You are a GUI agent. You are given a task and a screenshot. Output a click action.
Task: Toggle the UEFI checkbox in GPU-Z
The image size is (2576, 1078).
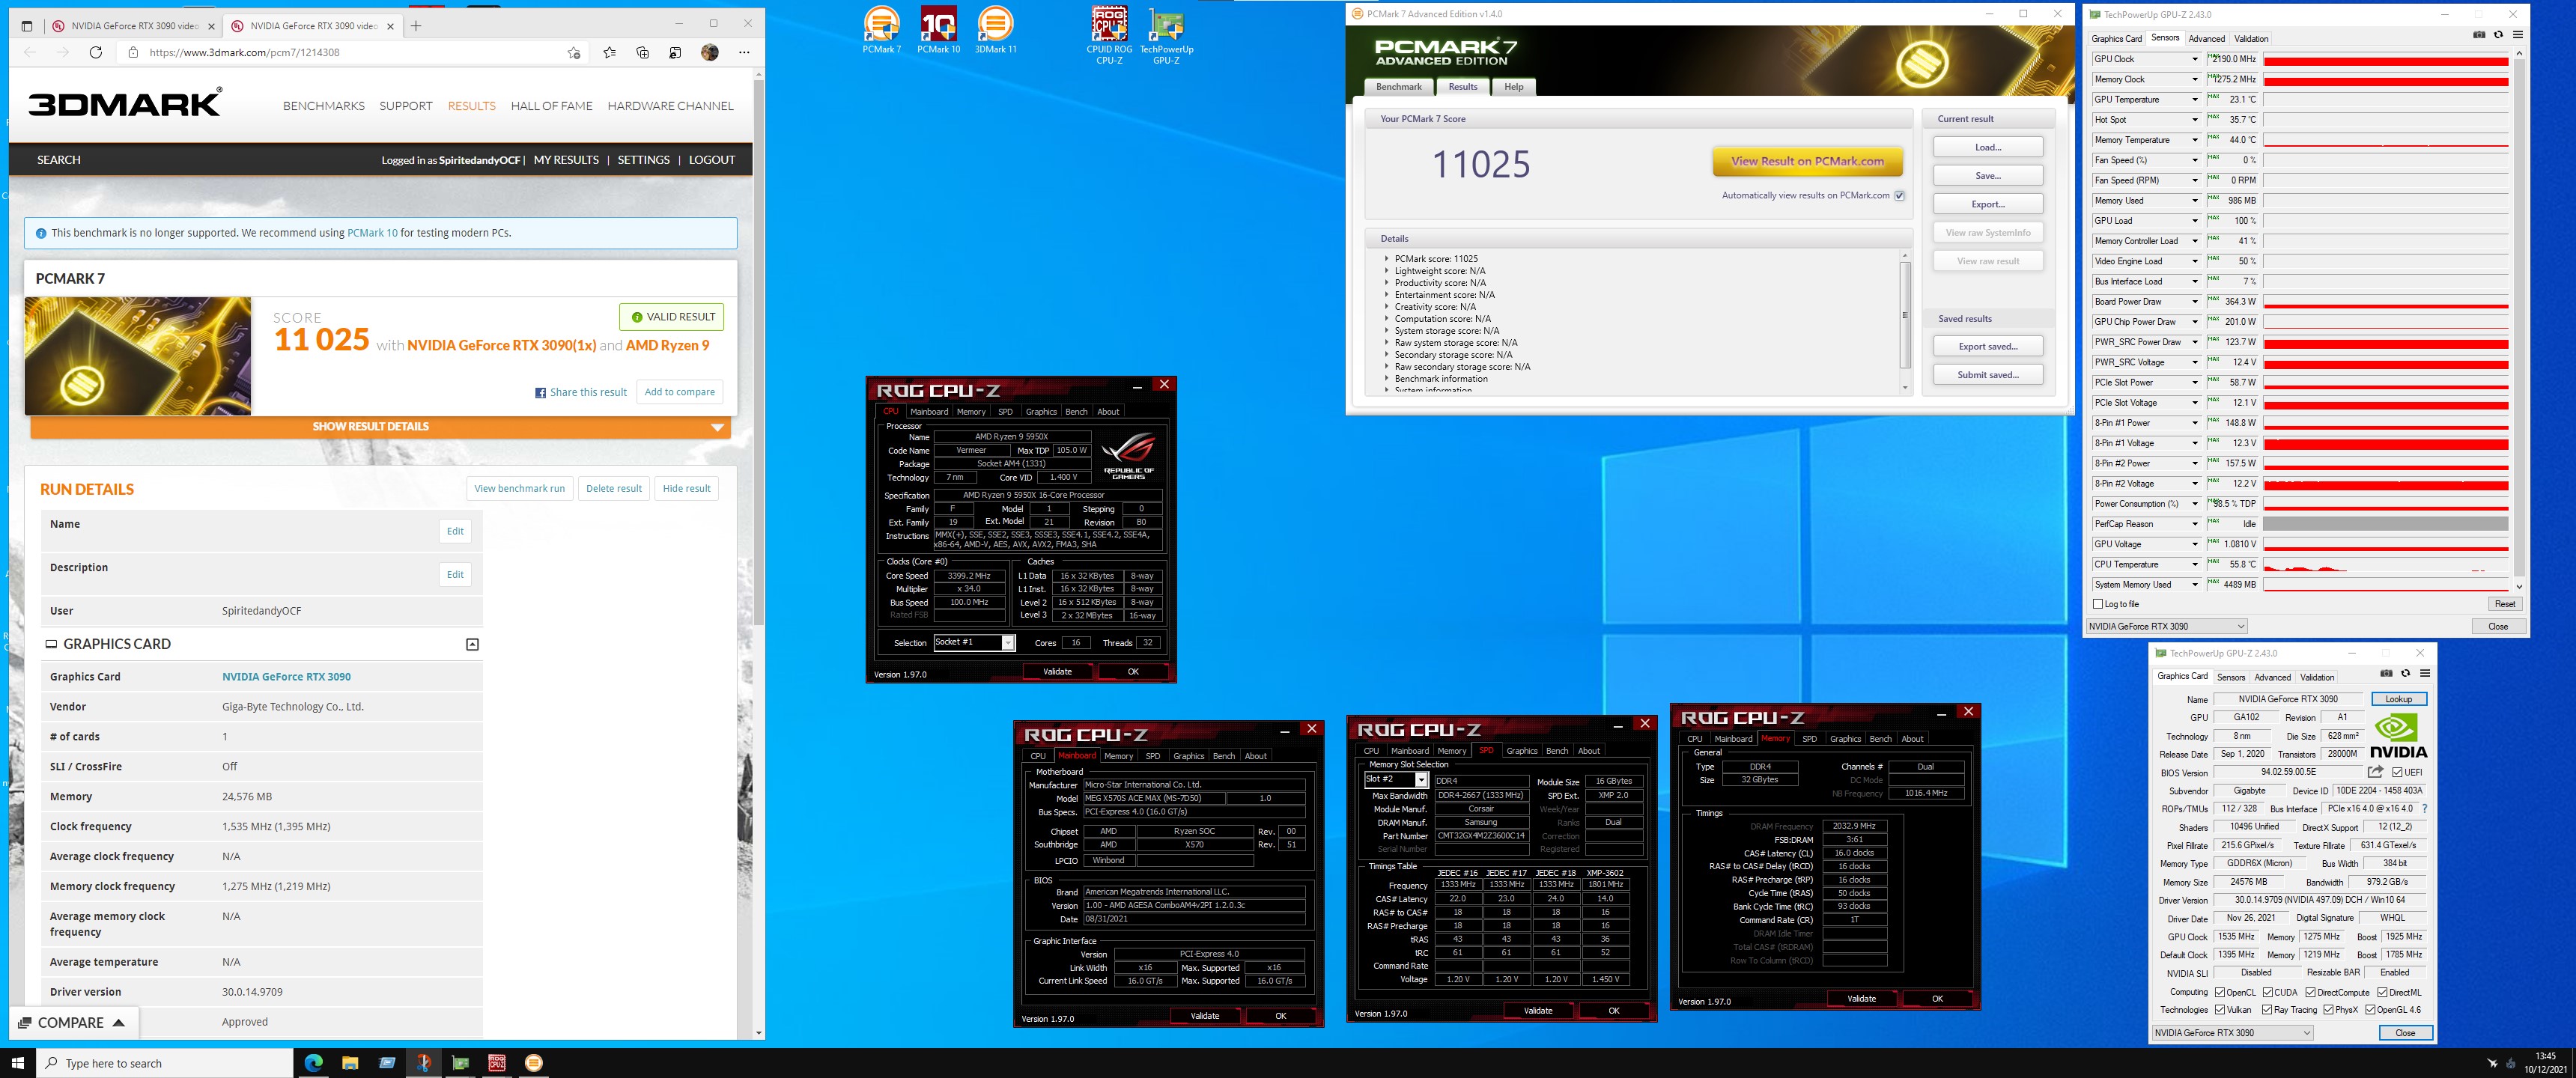pos(2397,772)
